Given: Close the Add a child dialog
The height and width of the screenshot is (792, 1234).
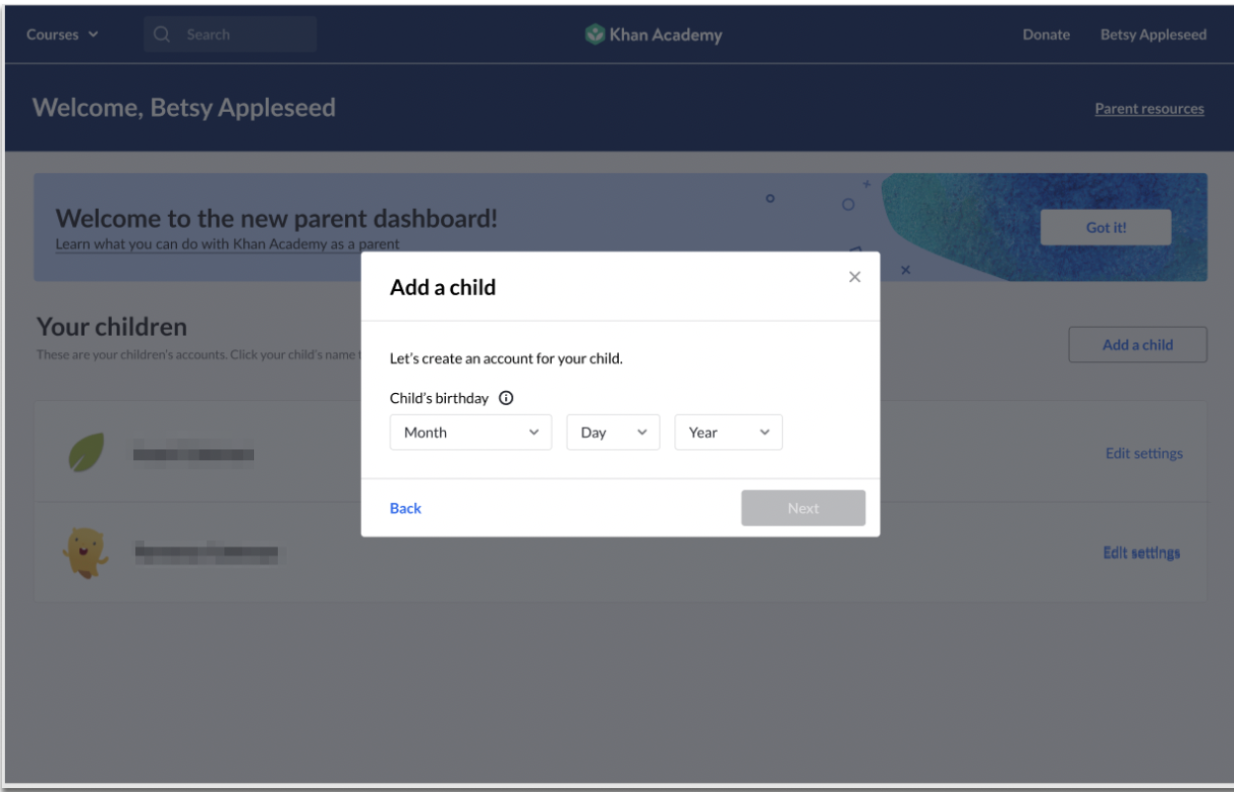Looking at the screenshot, I should (x=854, y=277).
